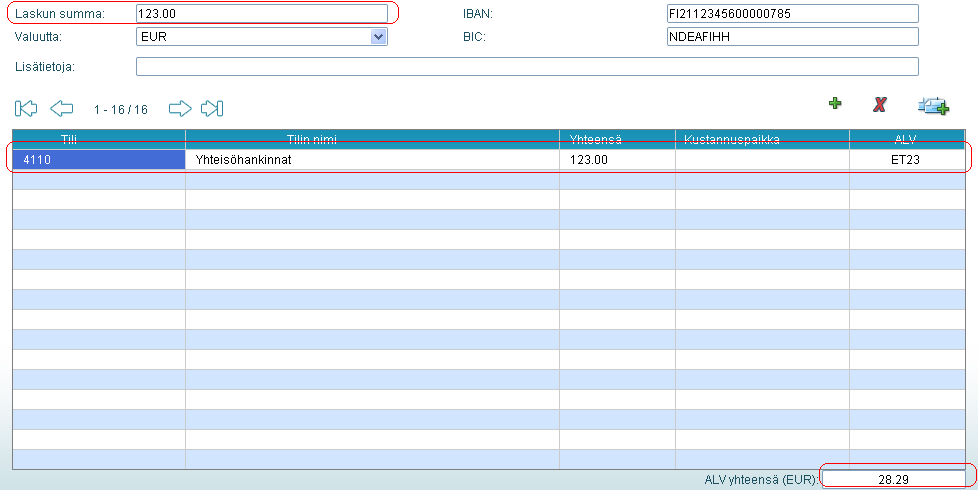
Task: Click the 123.00 total cell in row
Action: point(617,160)
